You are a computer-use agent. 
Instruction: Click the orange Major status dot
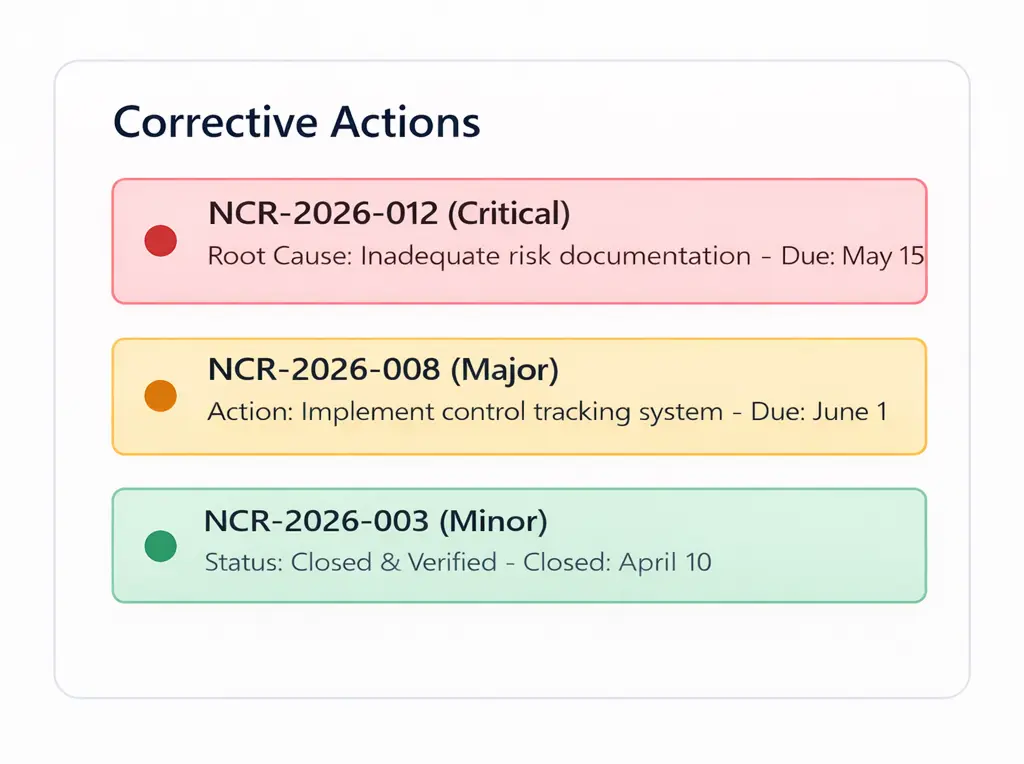[x=161, y=396]
